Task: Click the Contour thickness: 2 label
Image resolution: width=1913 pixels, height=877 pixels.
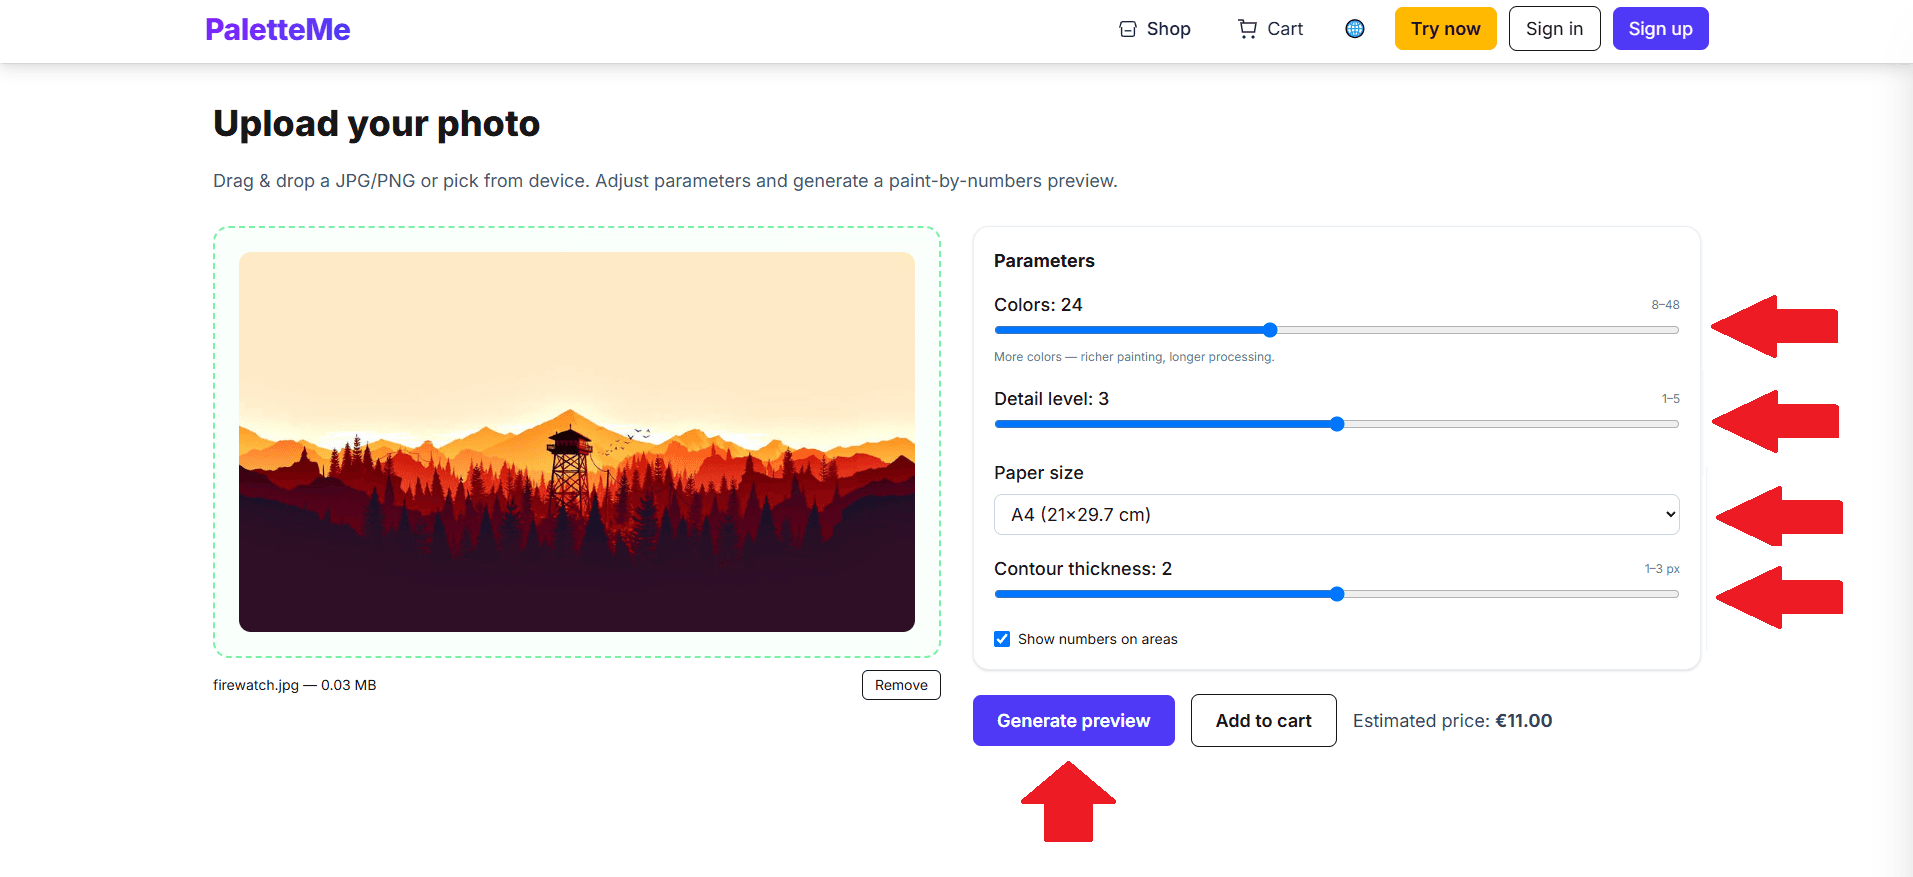Action: [x=1083, y=569]
